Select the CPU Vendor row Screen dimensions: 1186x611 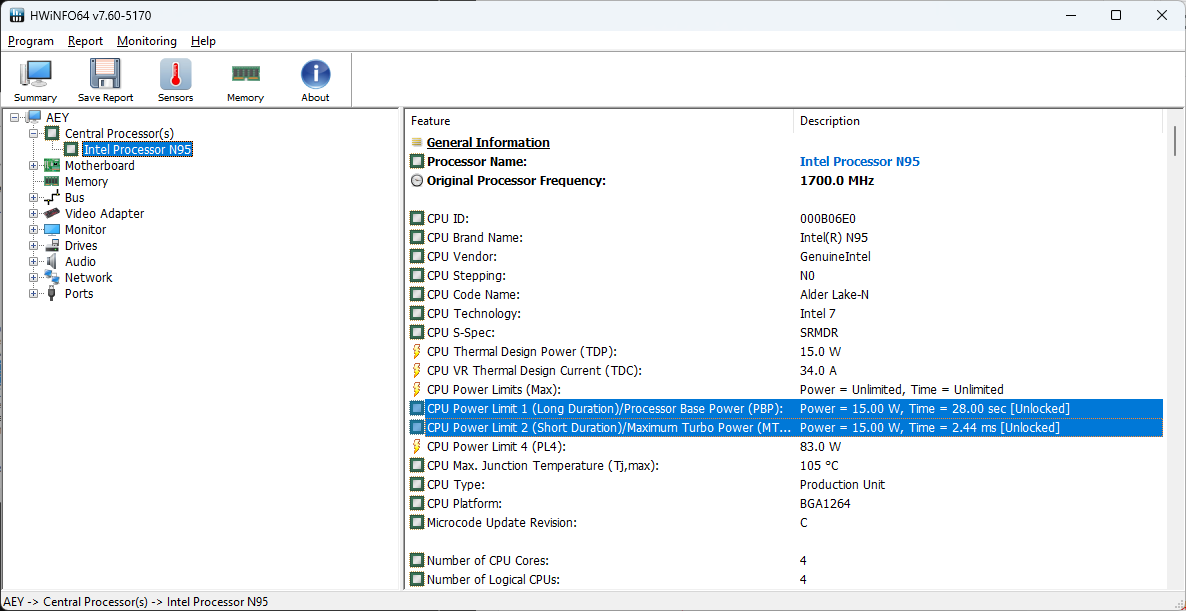785,256
